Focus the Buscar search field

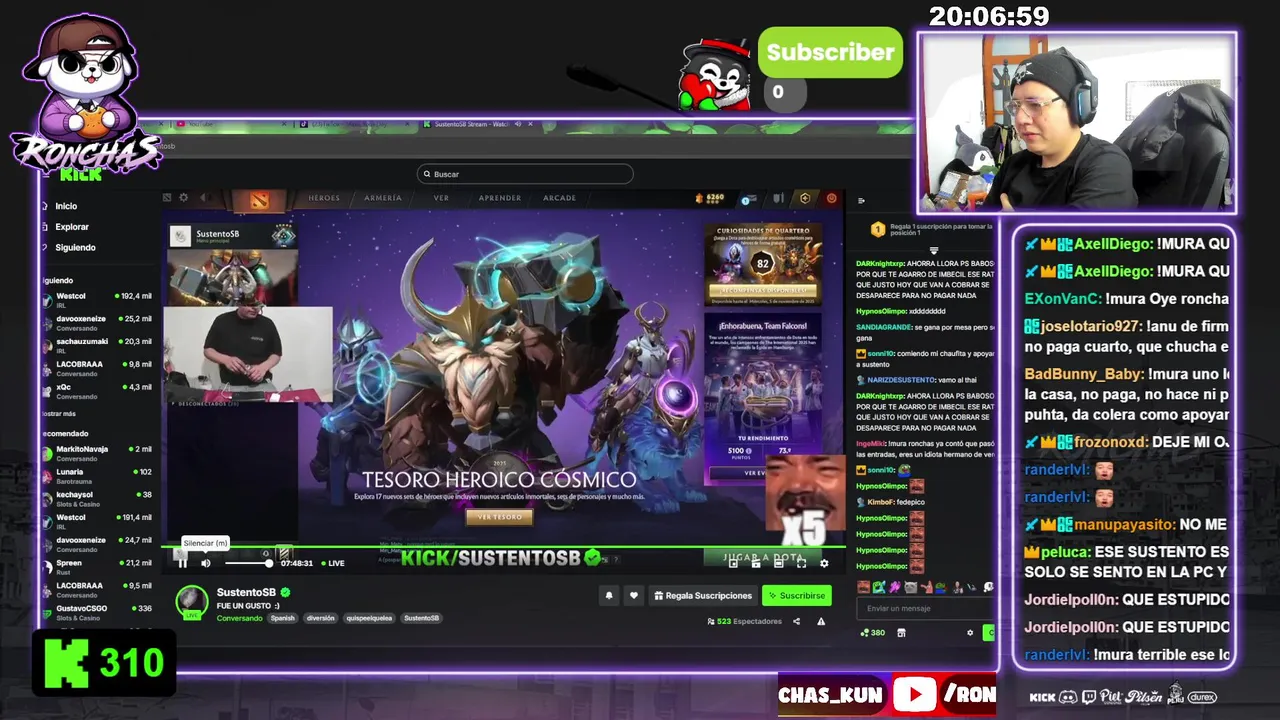coord(525,174)
